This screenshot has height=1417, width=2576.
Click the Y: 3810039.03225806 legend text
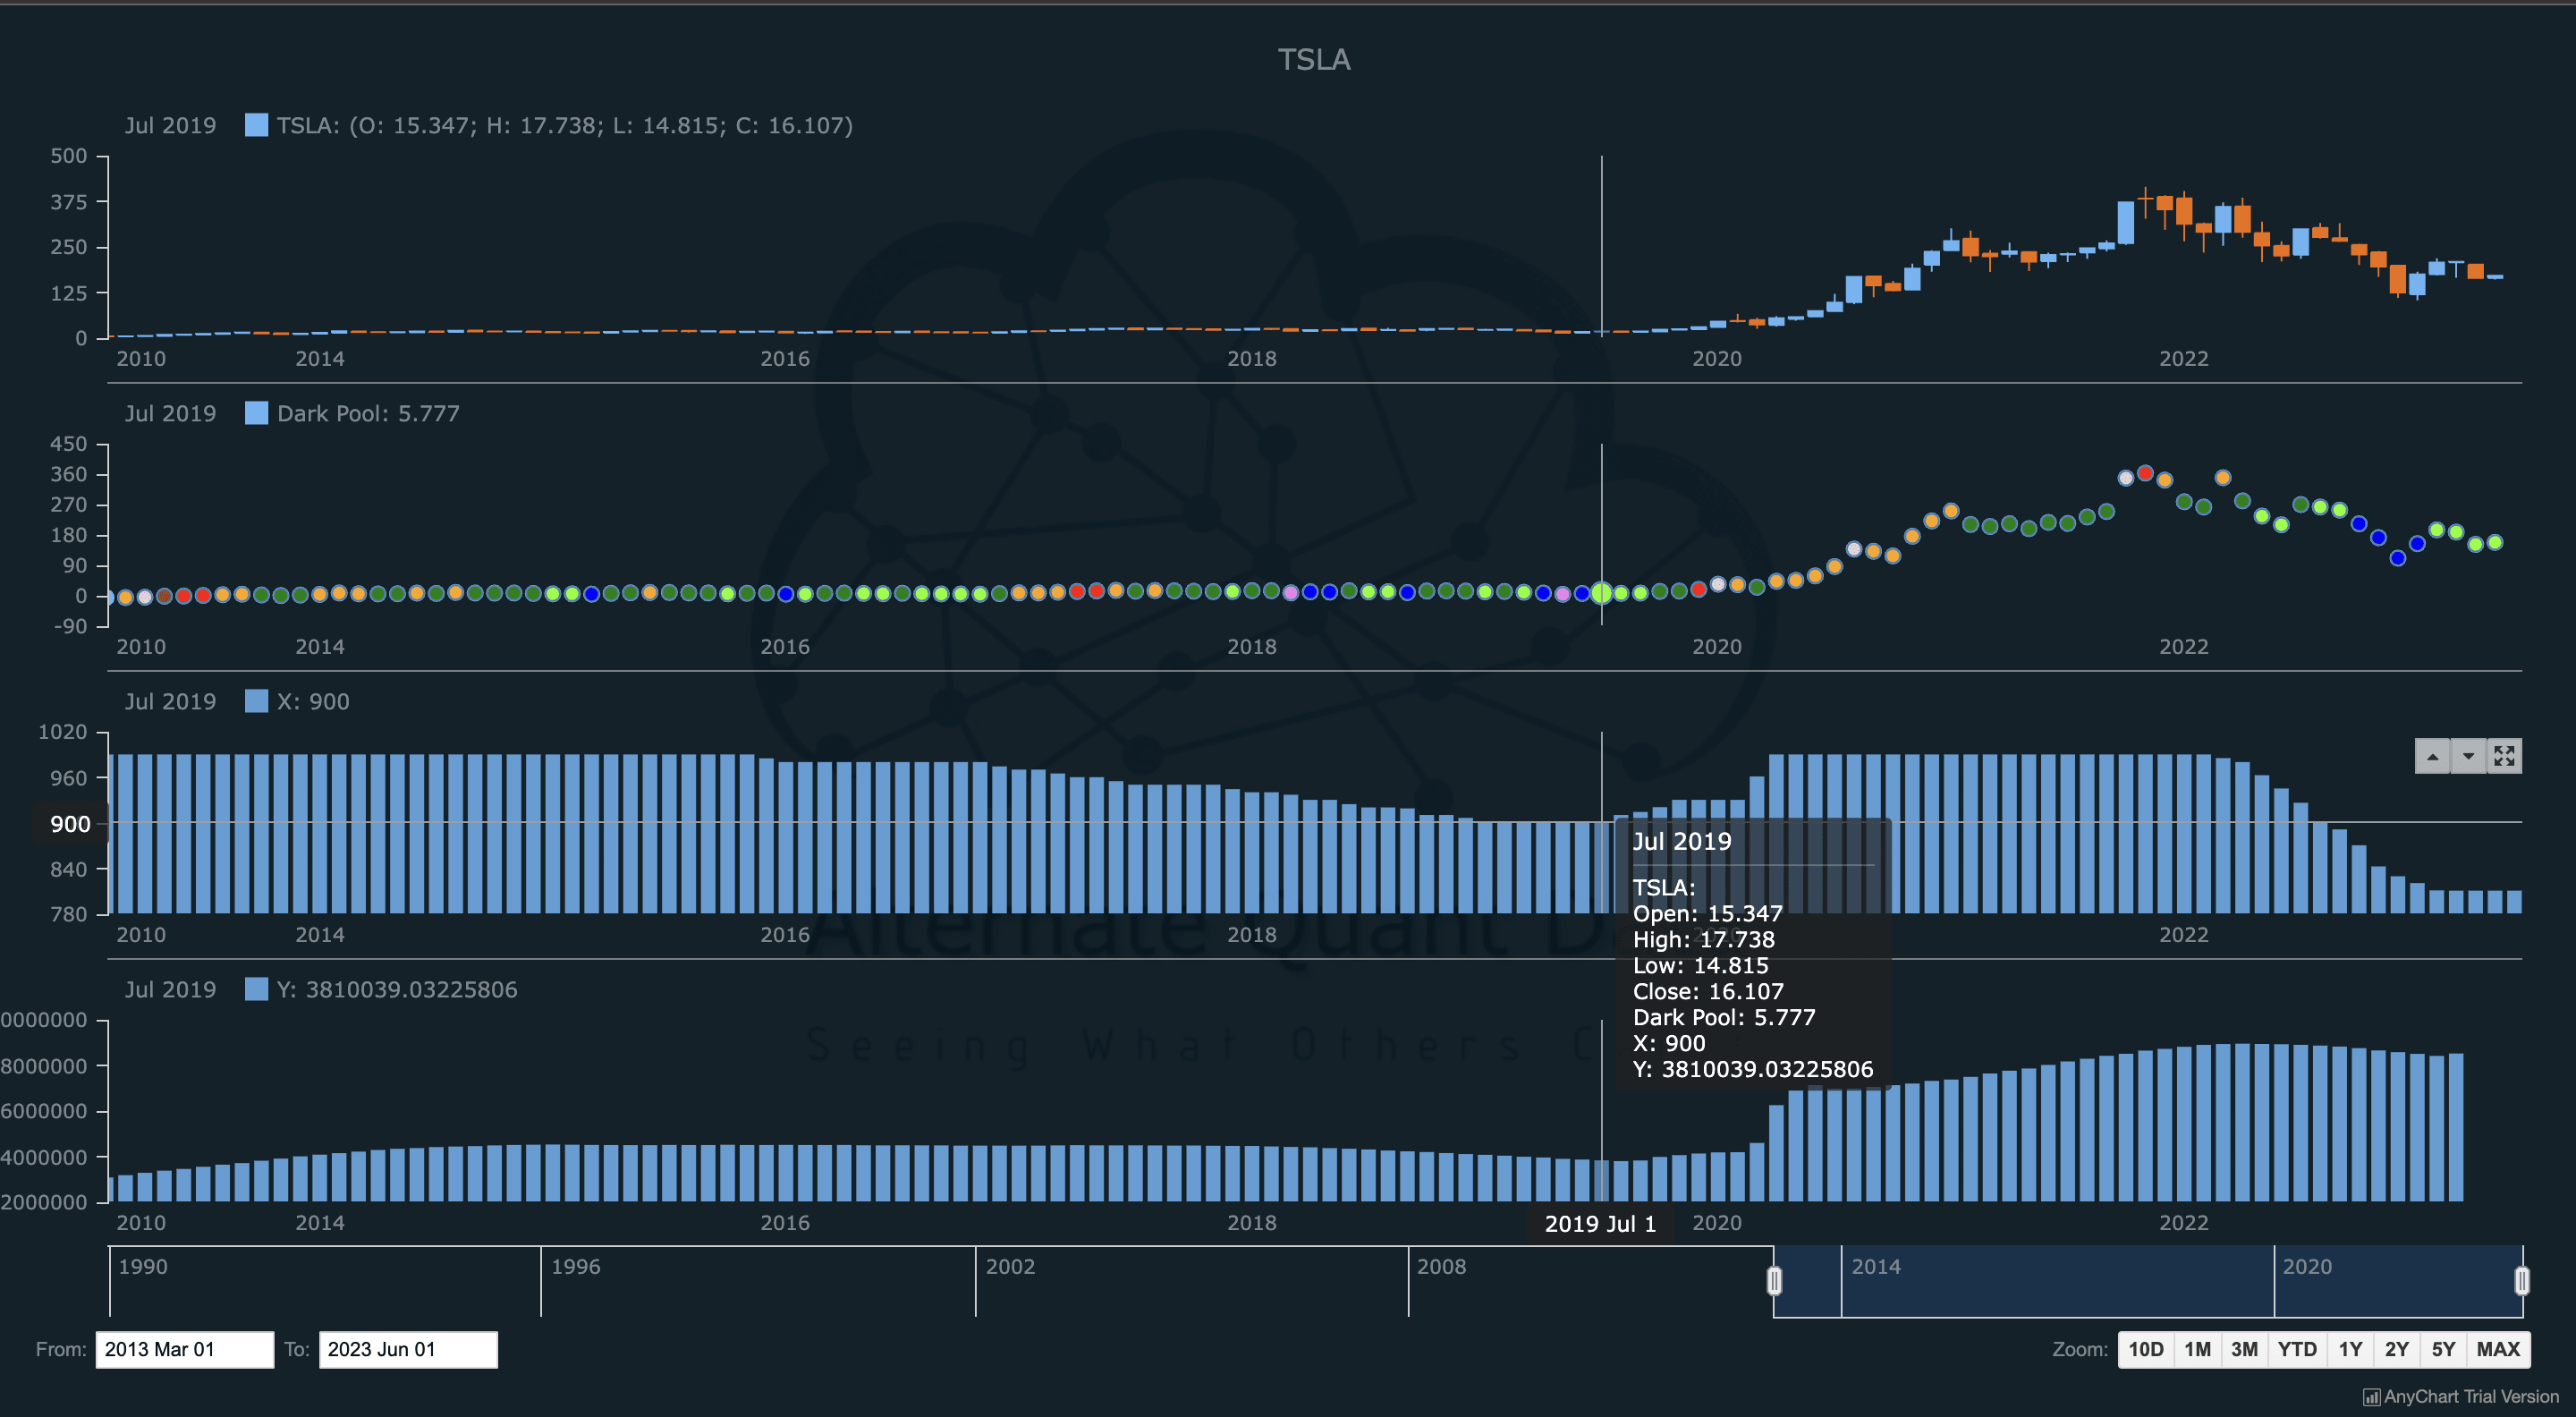click(397, 989)
